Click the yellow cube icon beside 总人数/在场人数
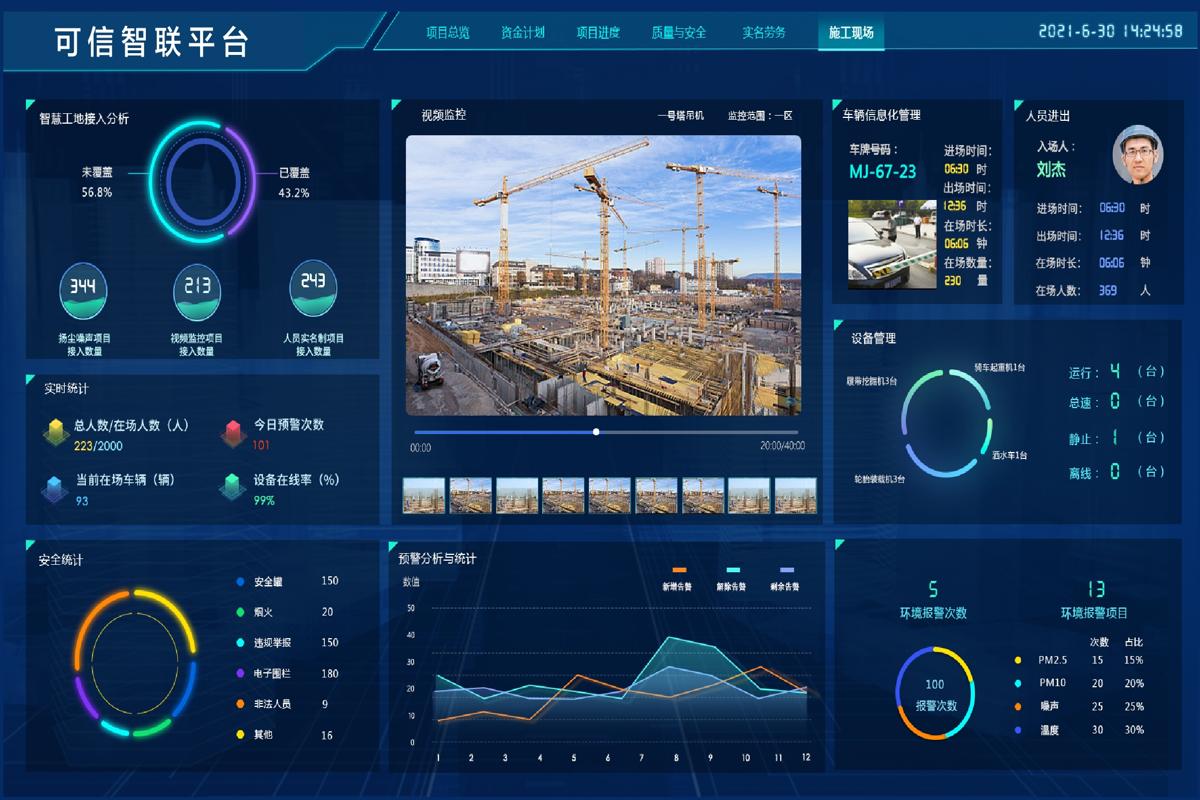Viewport: 1200px width, 800px height. coord(55,432)
